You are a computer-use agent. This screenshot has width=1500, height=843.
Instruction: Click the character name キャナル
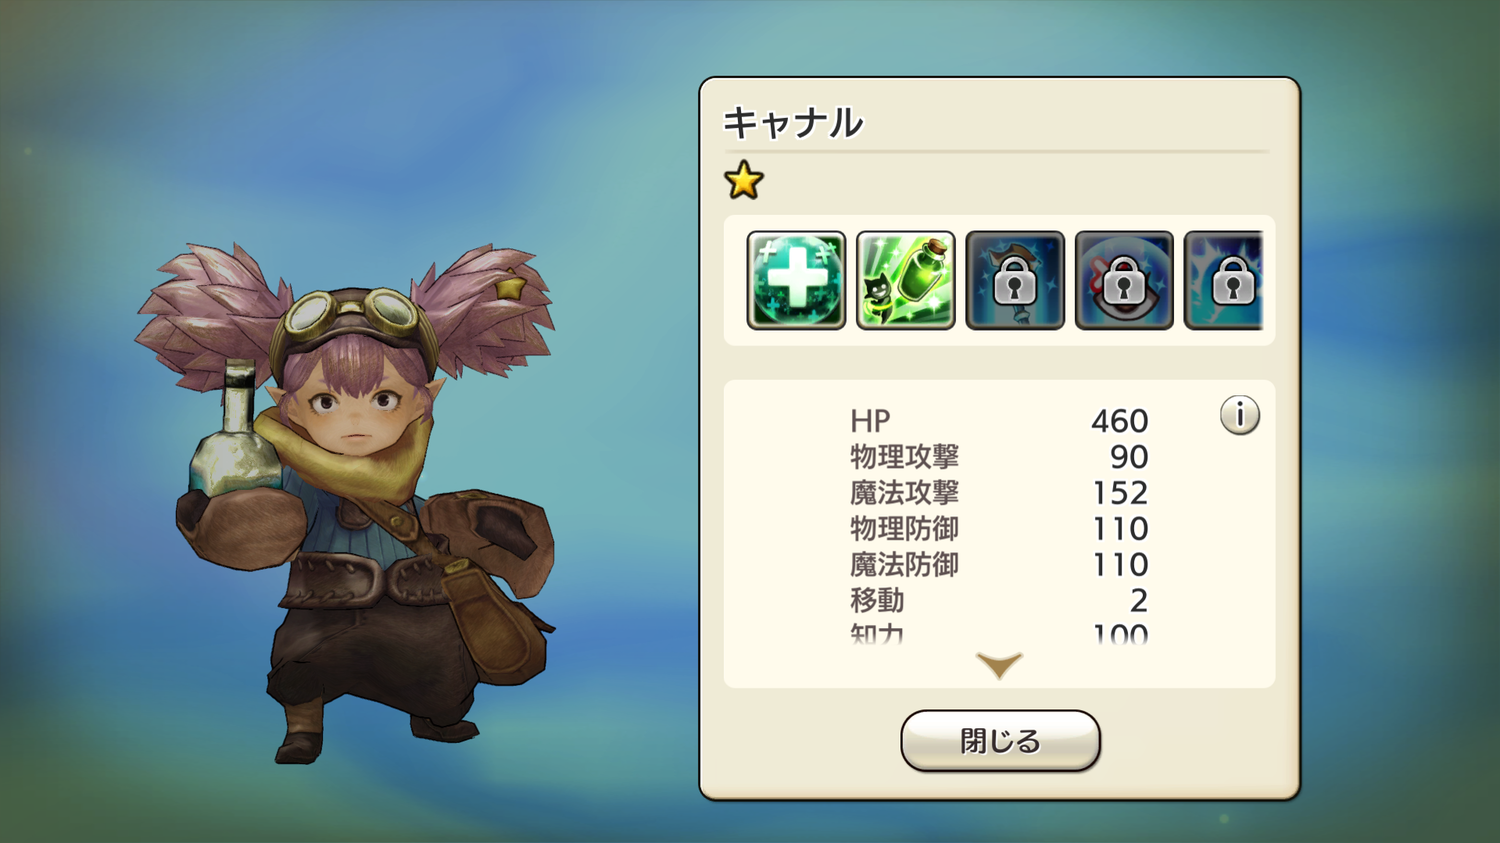[793, 123]
